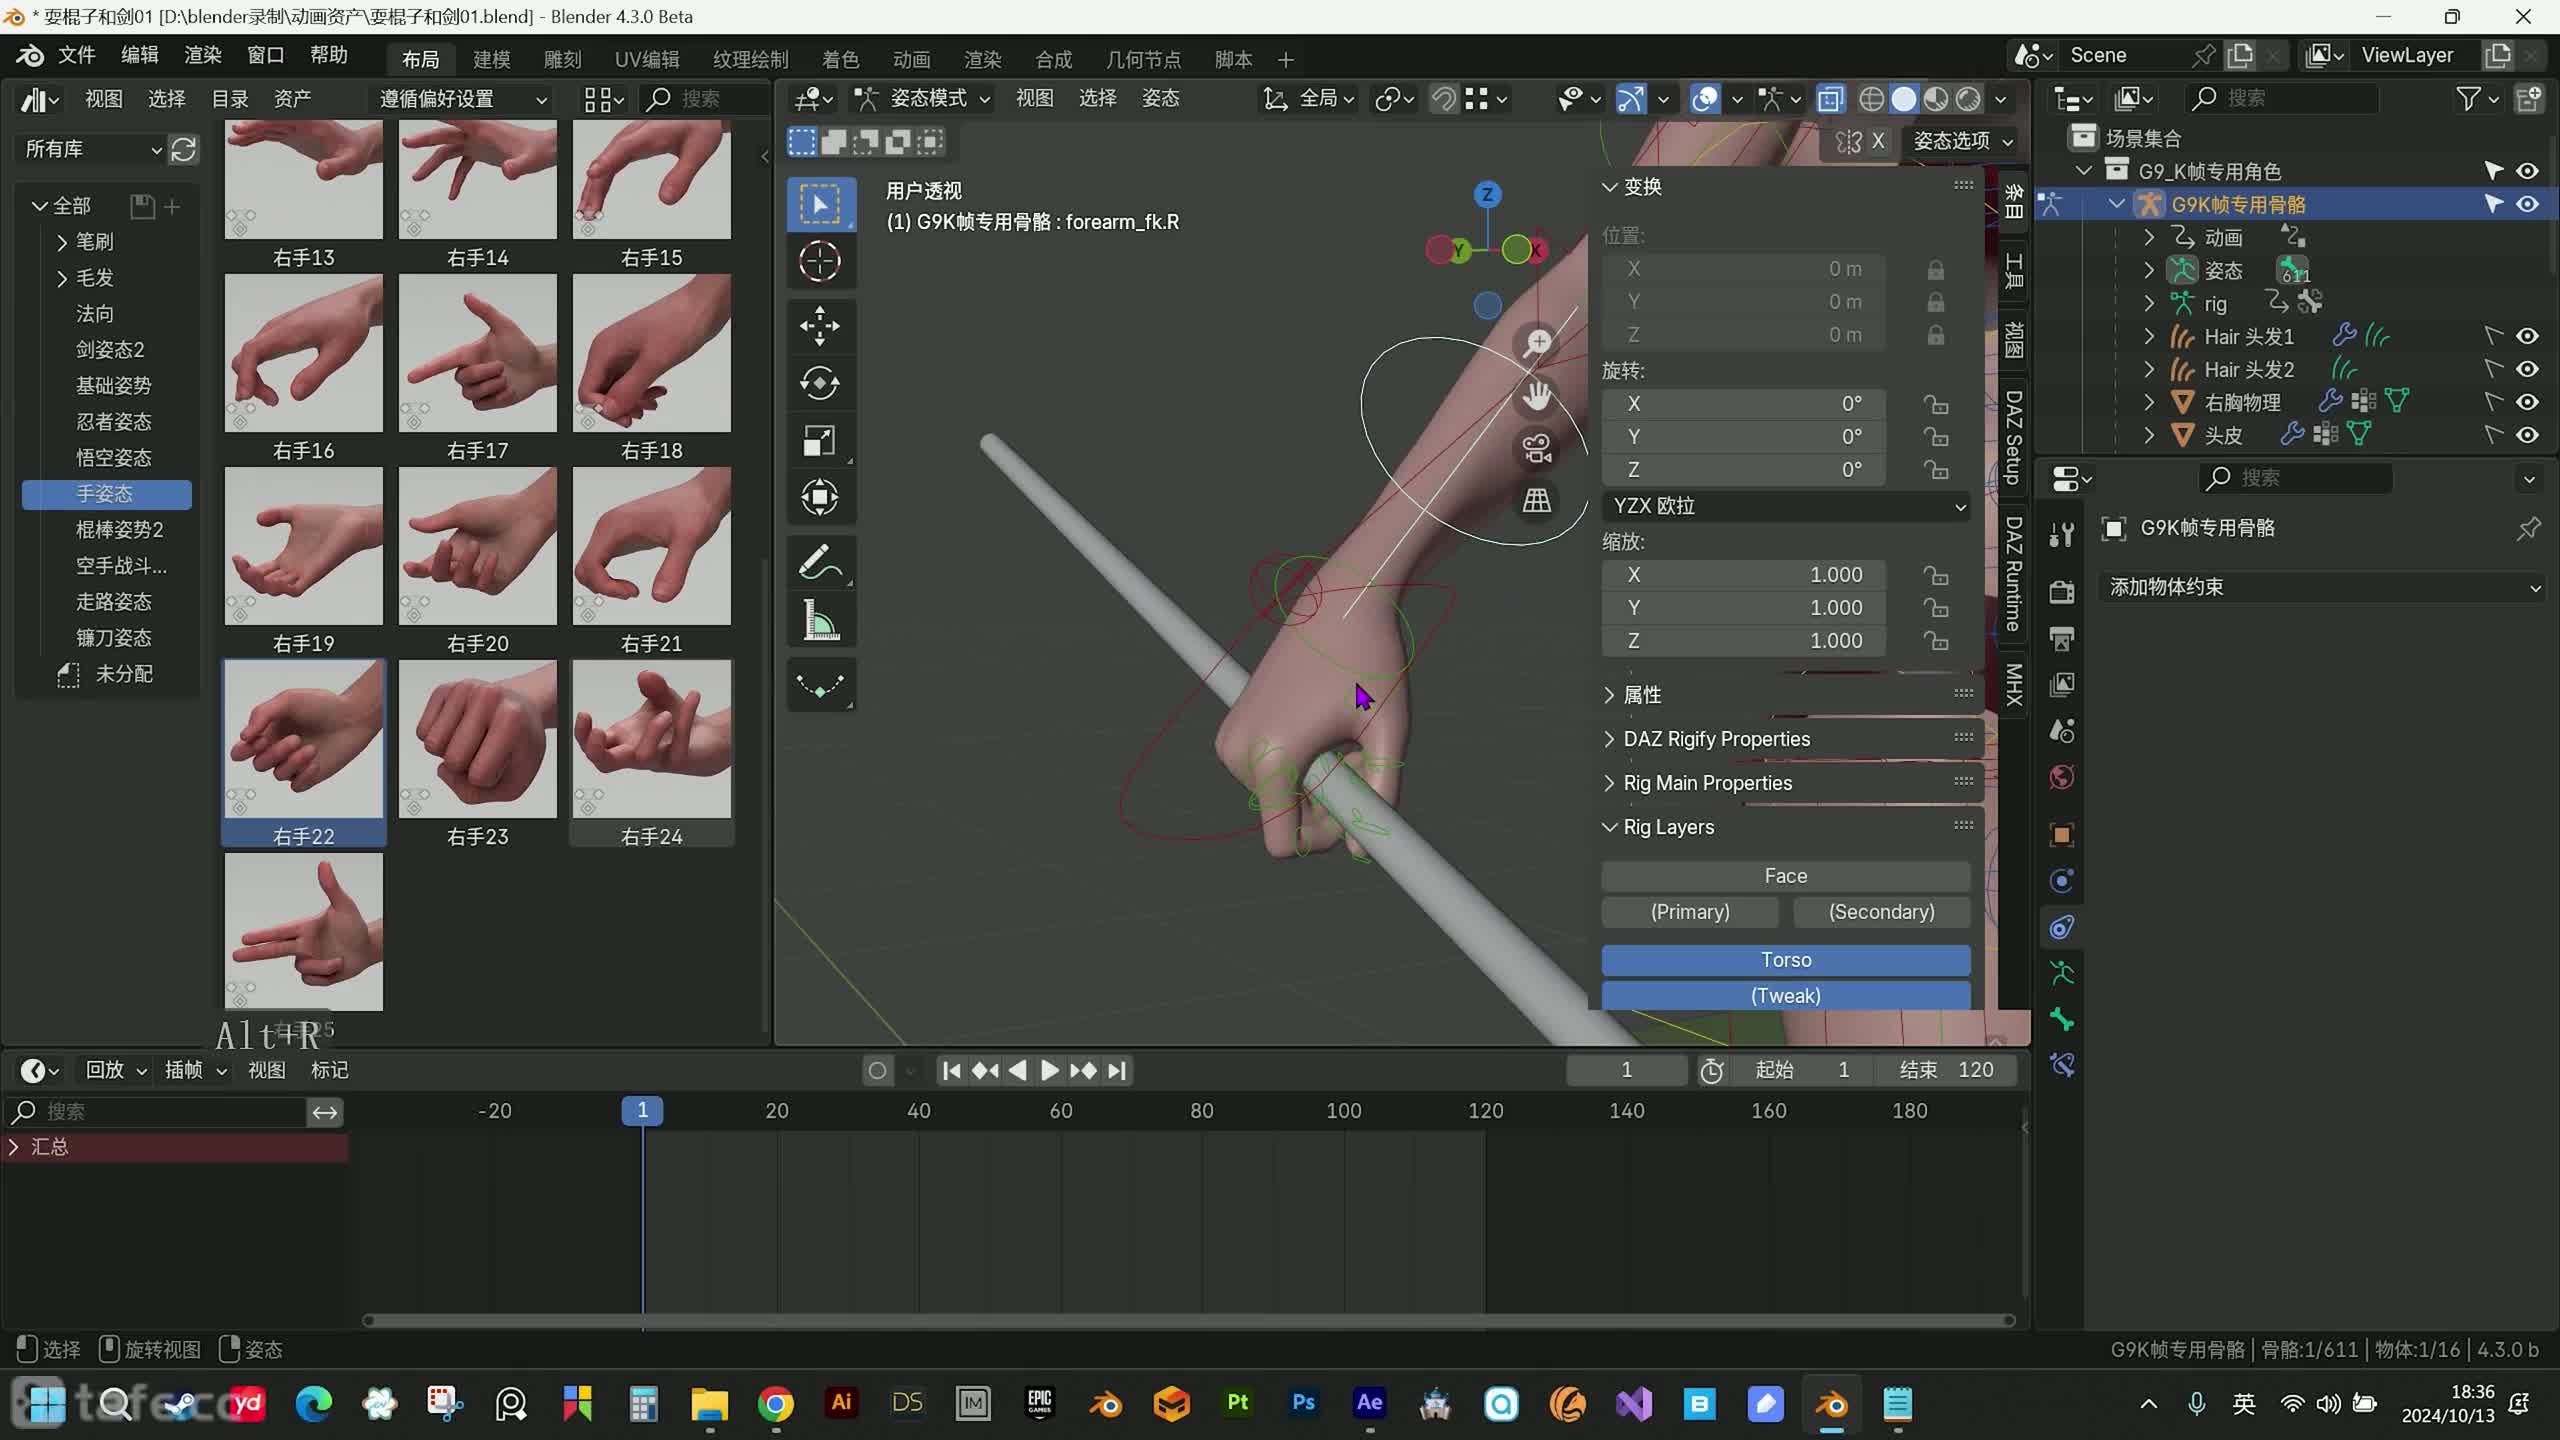The image size is (2560, 1440).
Task: Toggle camera view icon in viewport
Action: pos(1537,448)
